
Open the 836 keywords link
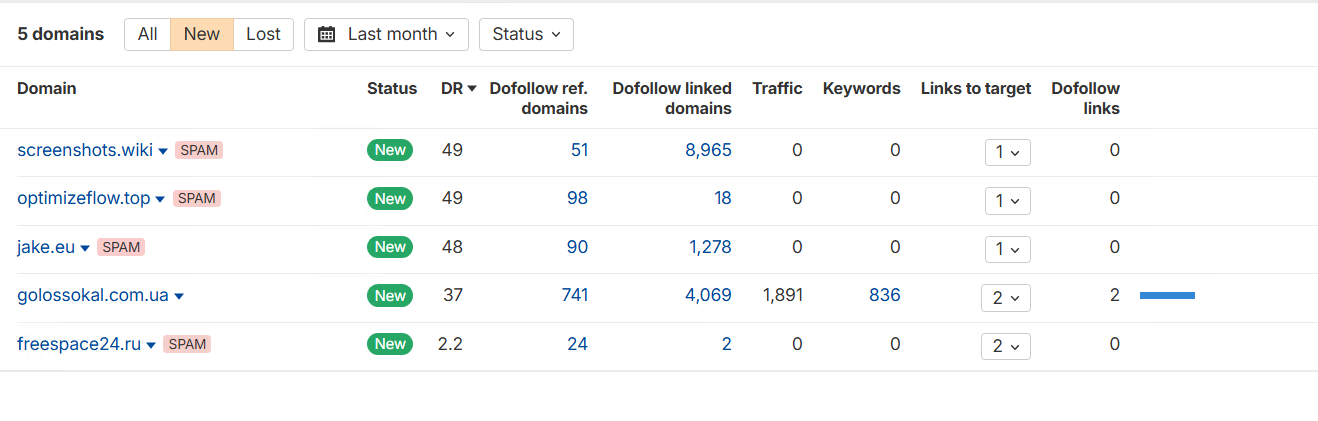coord(885,295)
